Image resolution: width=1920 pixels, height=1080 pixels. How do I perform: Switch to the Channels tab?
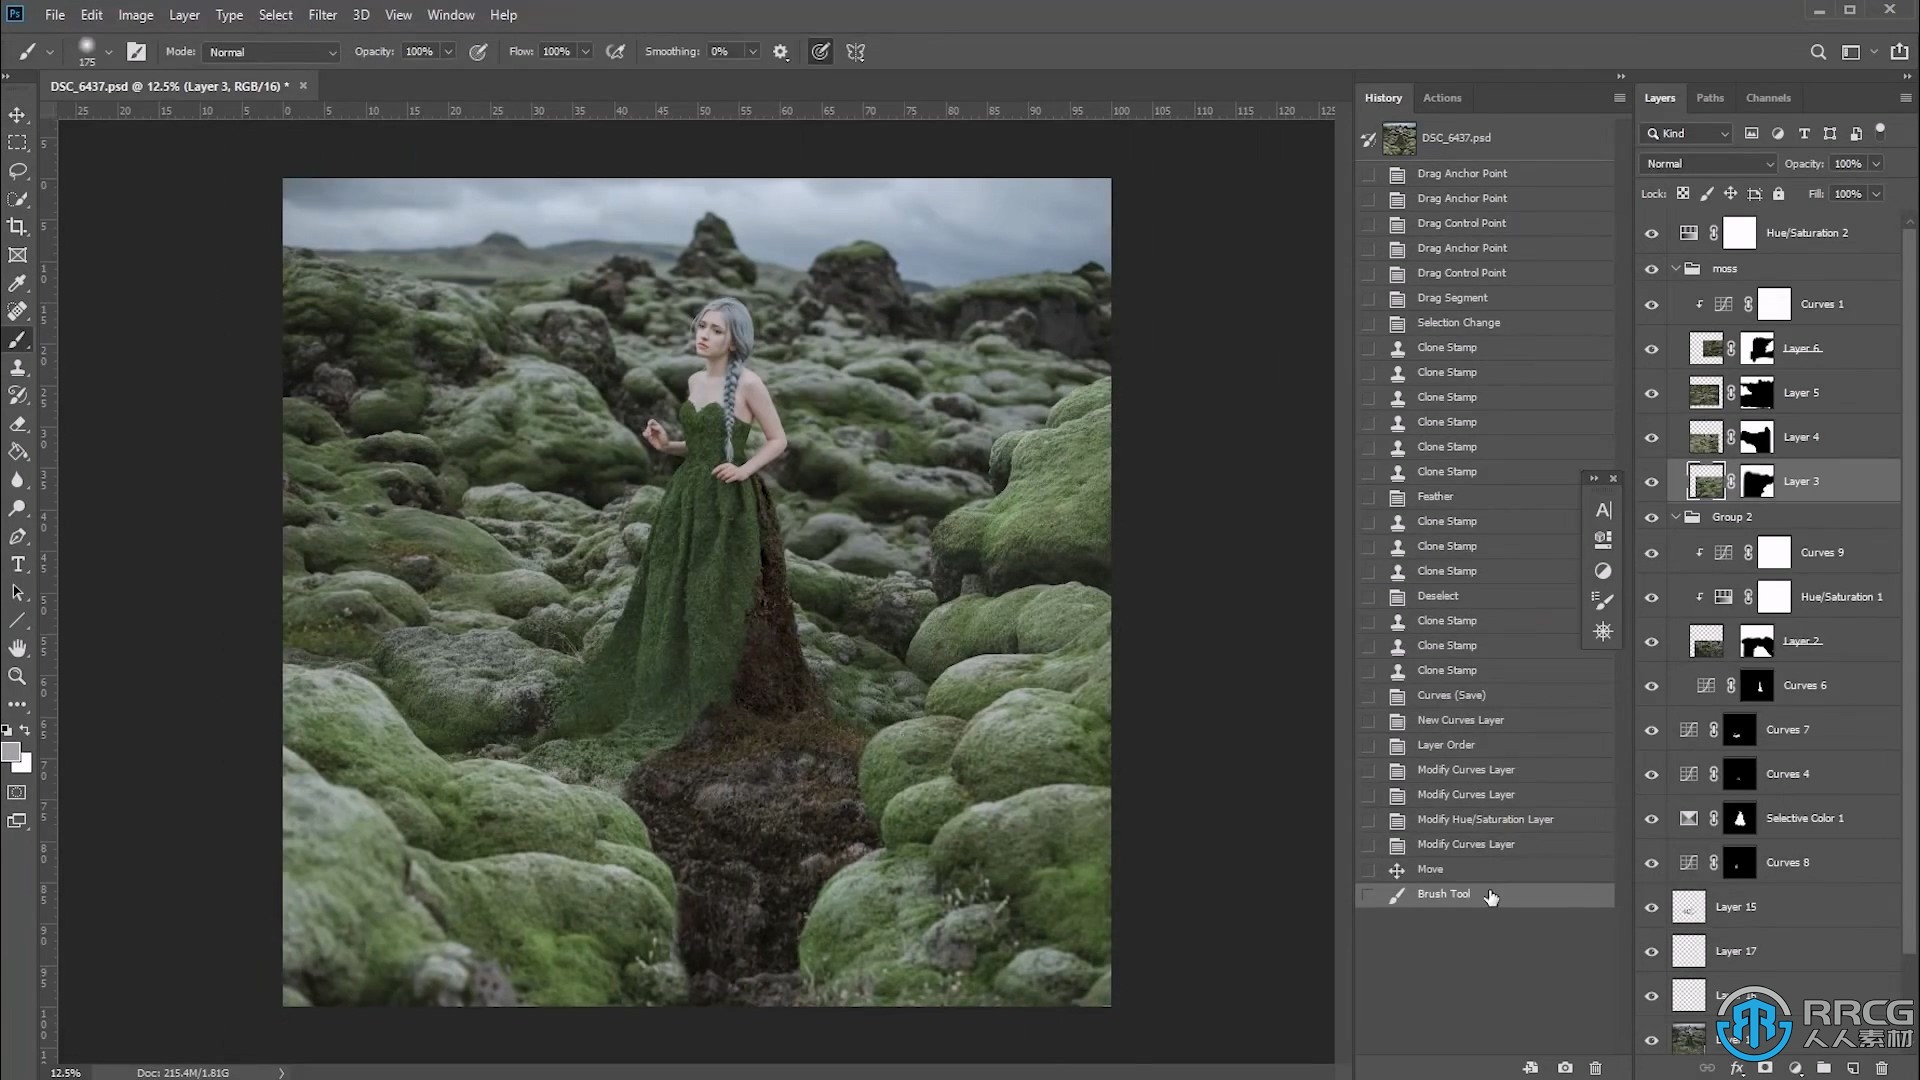coord(1768,98)
